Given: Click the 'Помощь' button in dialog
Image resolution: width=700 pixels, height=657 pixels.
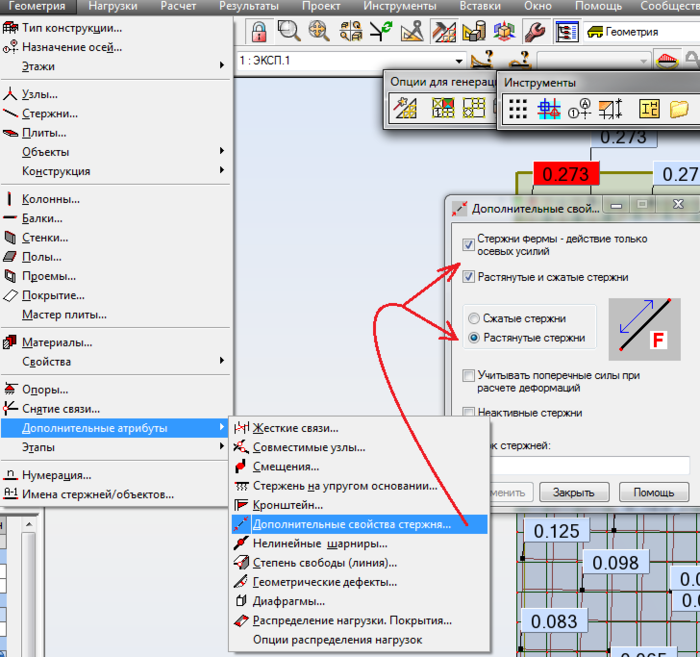Looking at the screenshot, I should [654, 492].
